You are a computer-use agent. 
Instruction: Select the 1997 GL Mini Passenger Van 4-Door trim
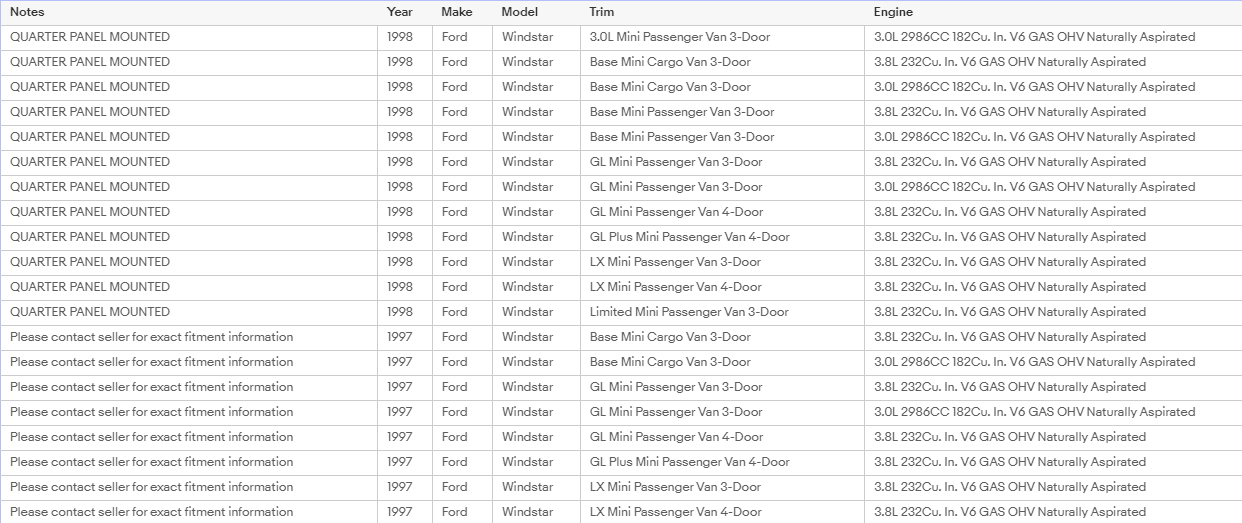(677, 437)
